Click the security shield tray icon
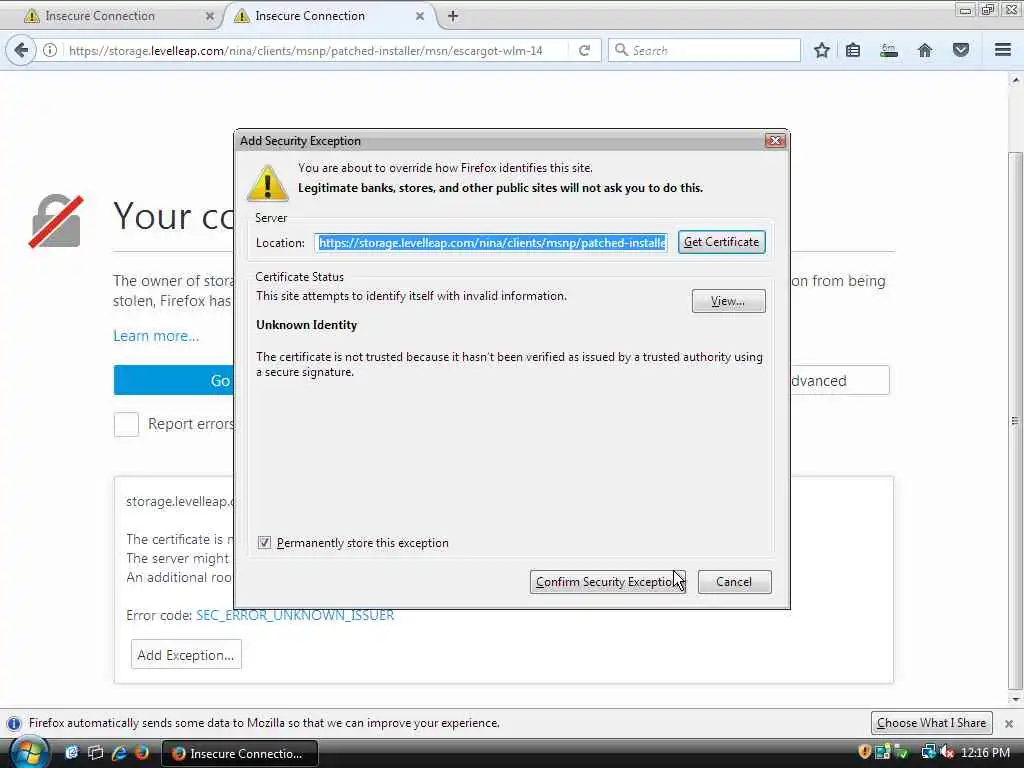 coord(865,752)
